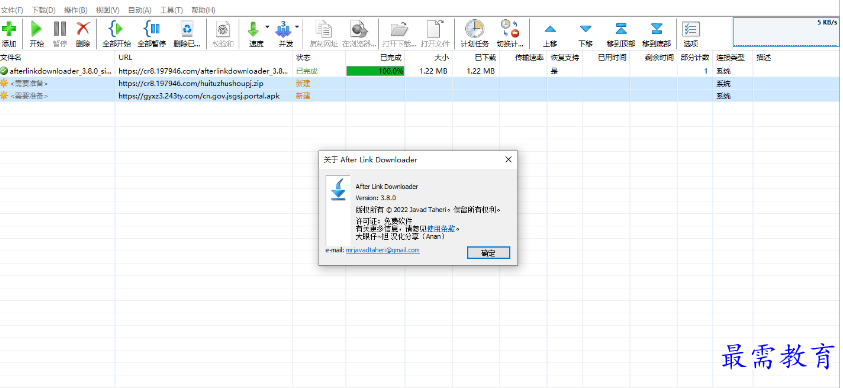This screenshot has width=843, height=388.
Task: Click Open File (打开文件) toolbar icon
Action: [x=434, y=29]
